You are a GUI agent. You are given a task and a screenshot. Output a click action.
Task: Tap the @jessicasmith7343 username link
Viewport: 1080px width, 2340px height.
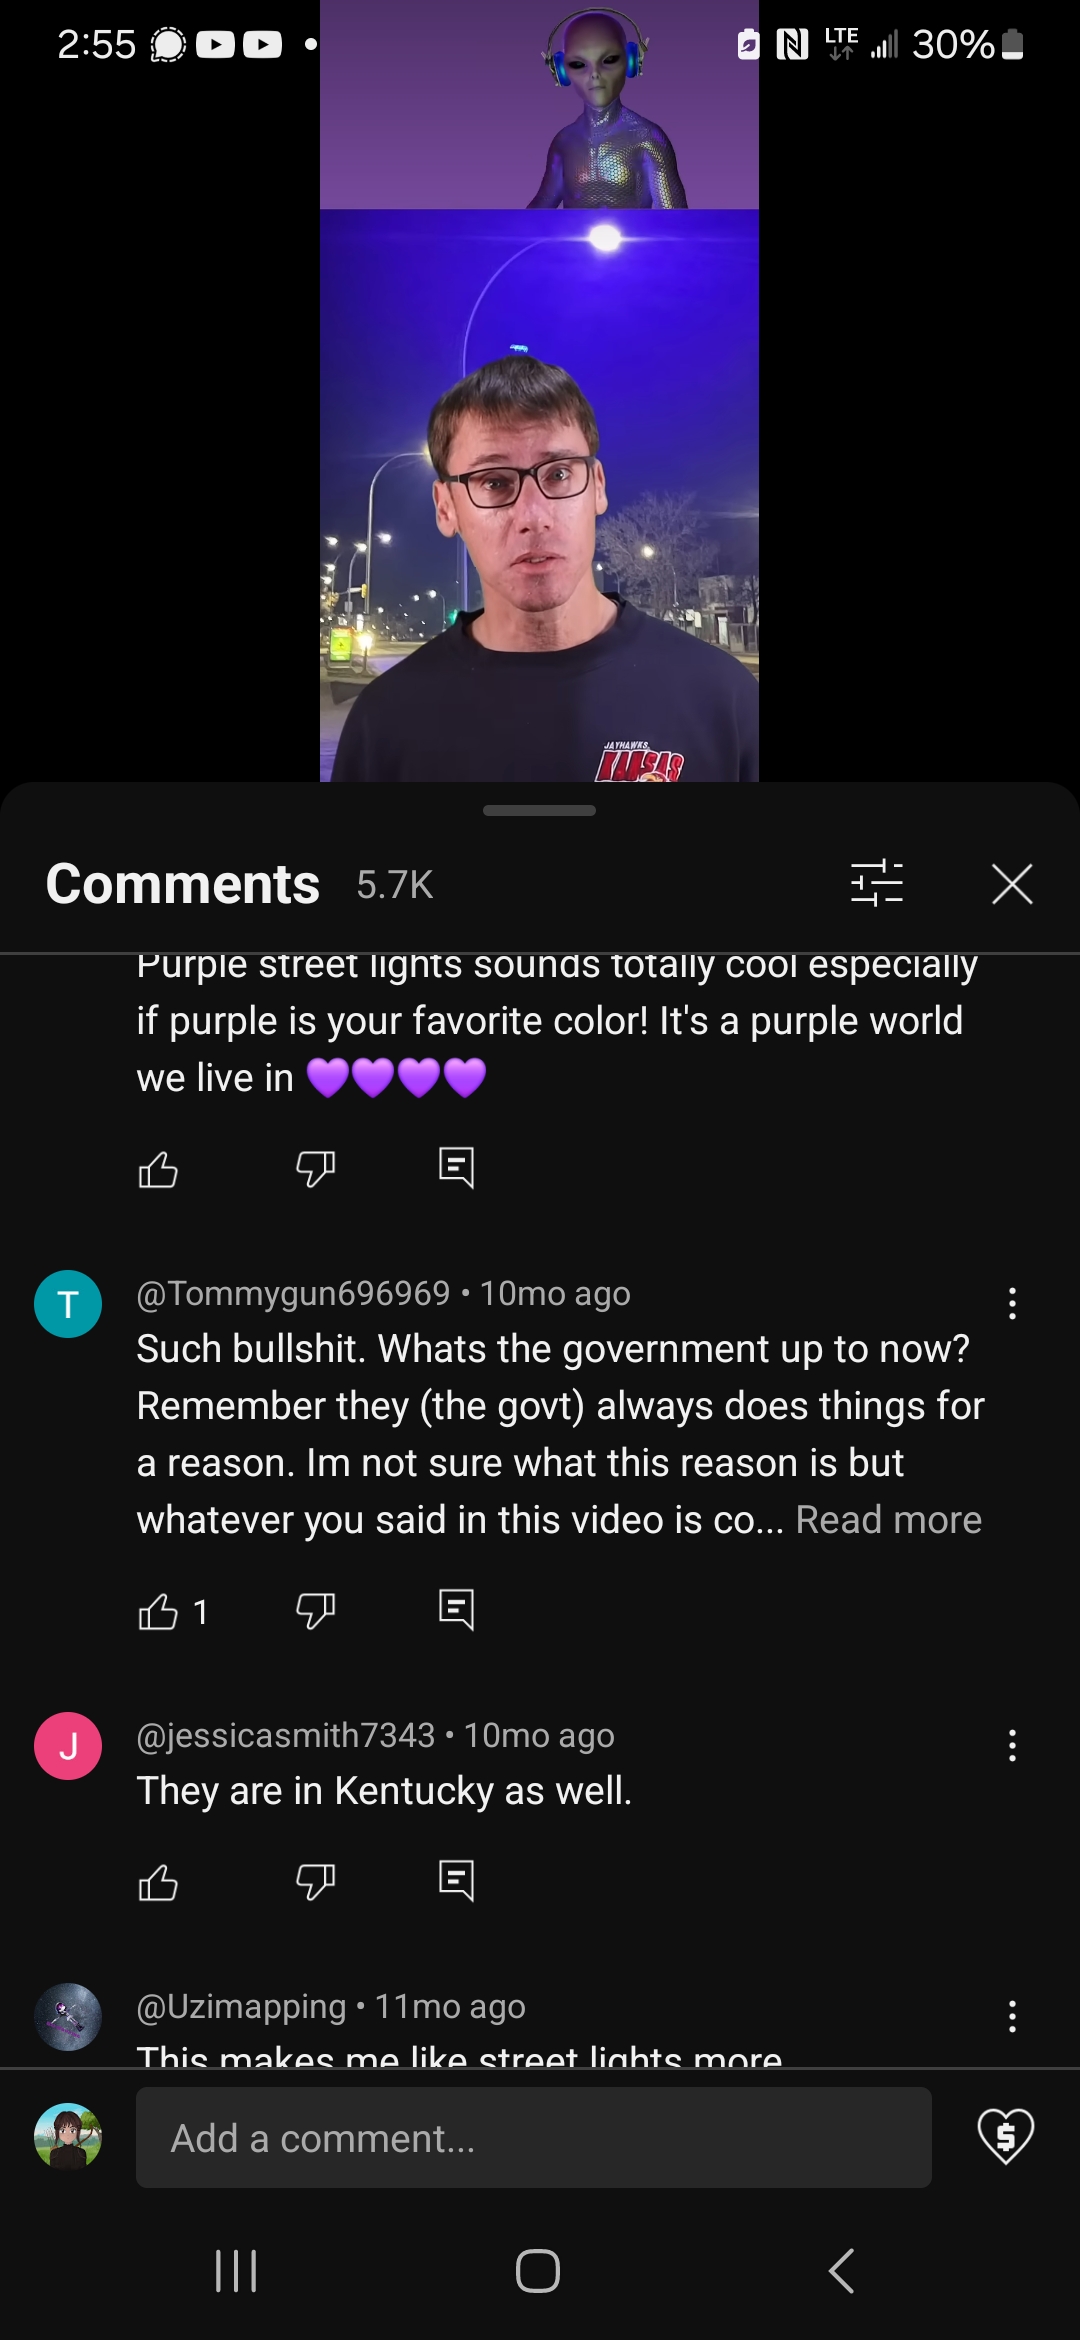[286, 1735]
